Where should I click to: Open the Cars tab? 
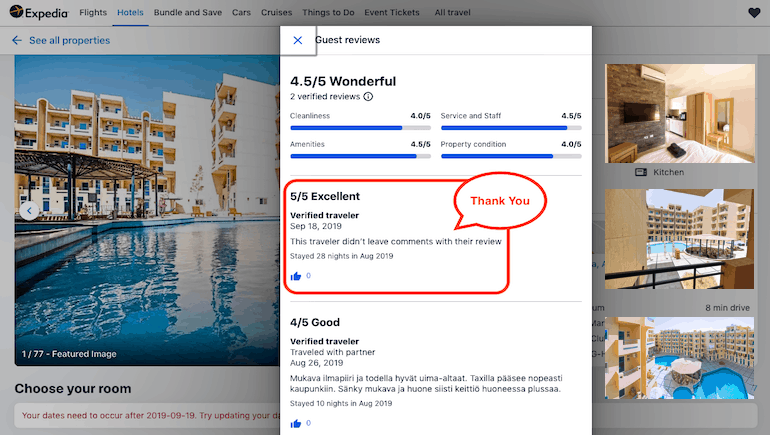(241, 12)
